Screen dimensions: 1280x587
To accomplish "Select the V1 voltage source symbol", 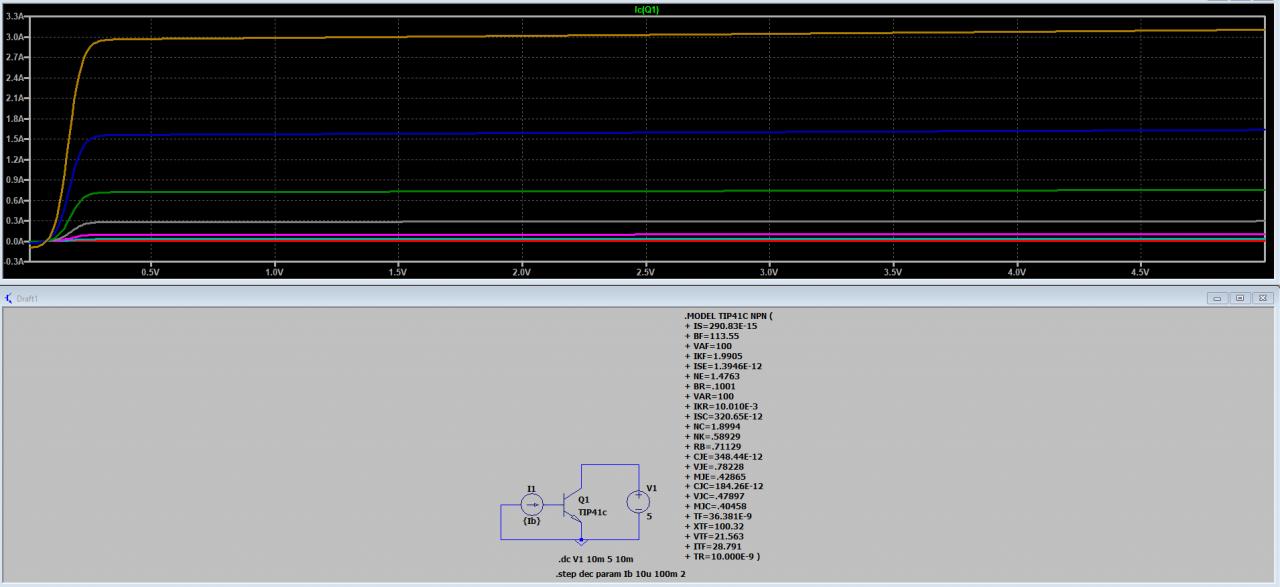I will click(637, 502).
